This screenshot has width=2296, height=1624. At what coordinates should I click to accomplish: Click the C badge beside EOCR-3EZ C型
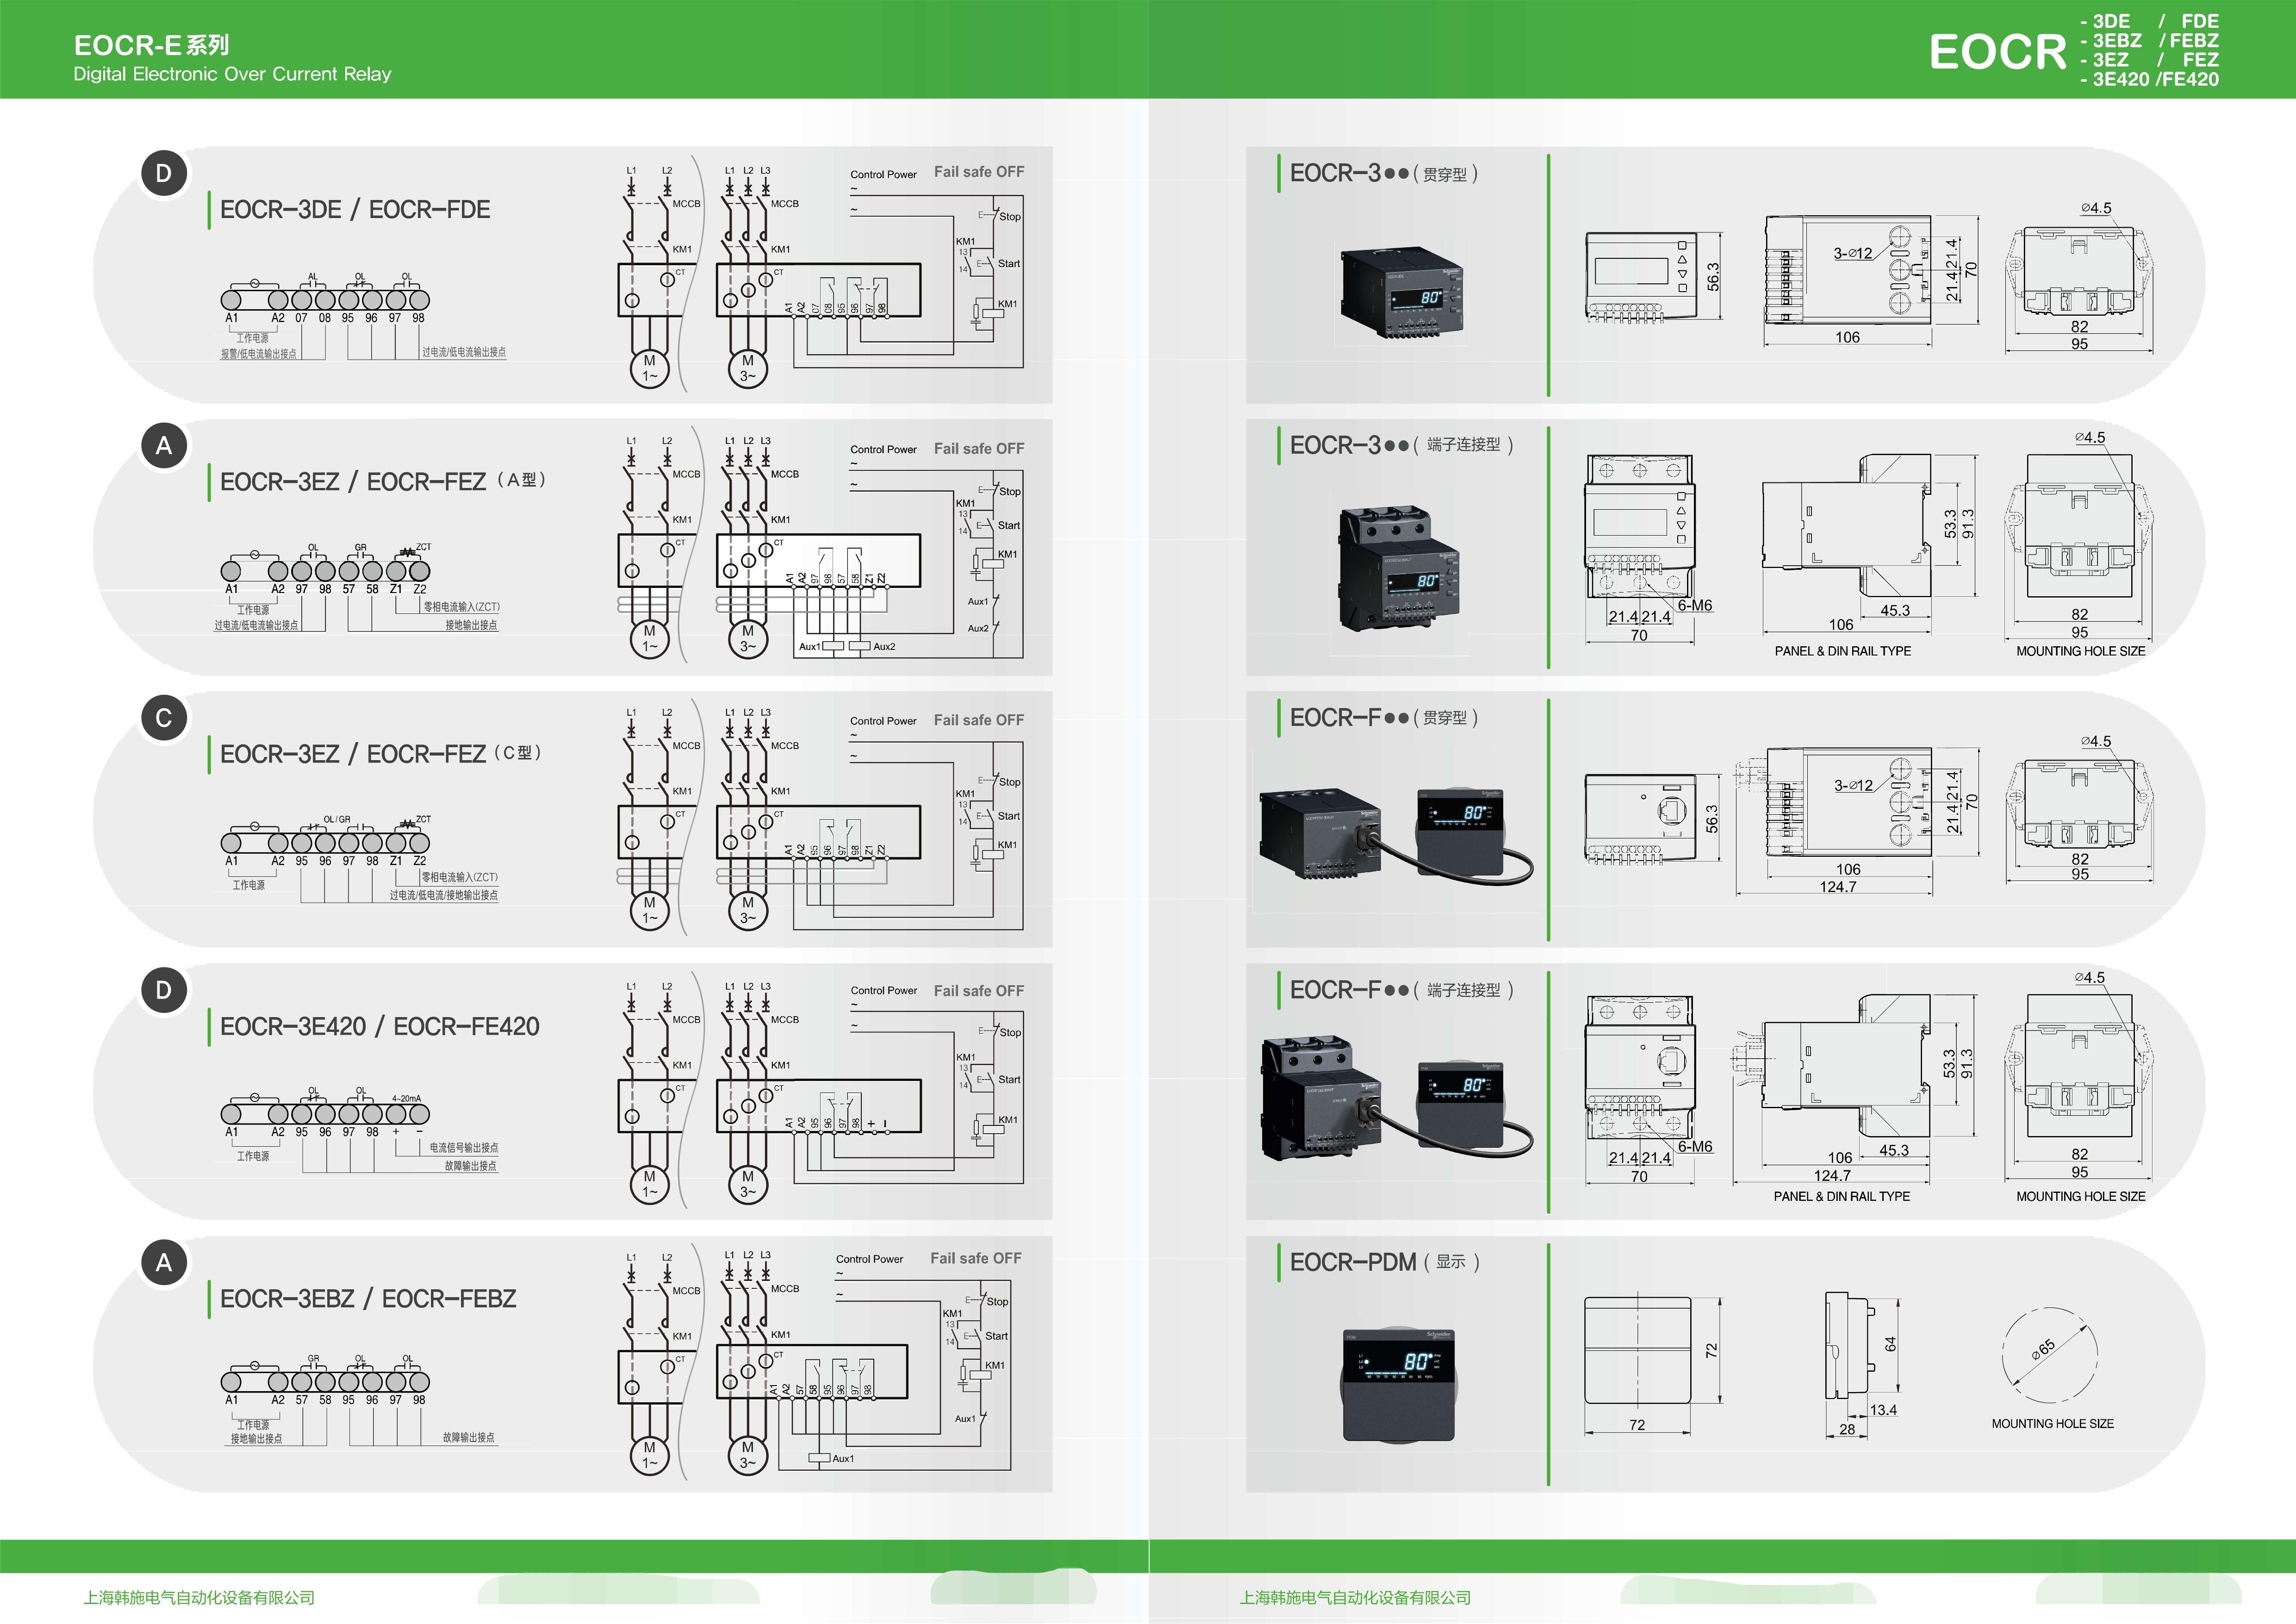(x=164, y=718)
